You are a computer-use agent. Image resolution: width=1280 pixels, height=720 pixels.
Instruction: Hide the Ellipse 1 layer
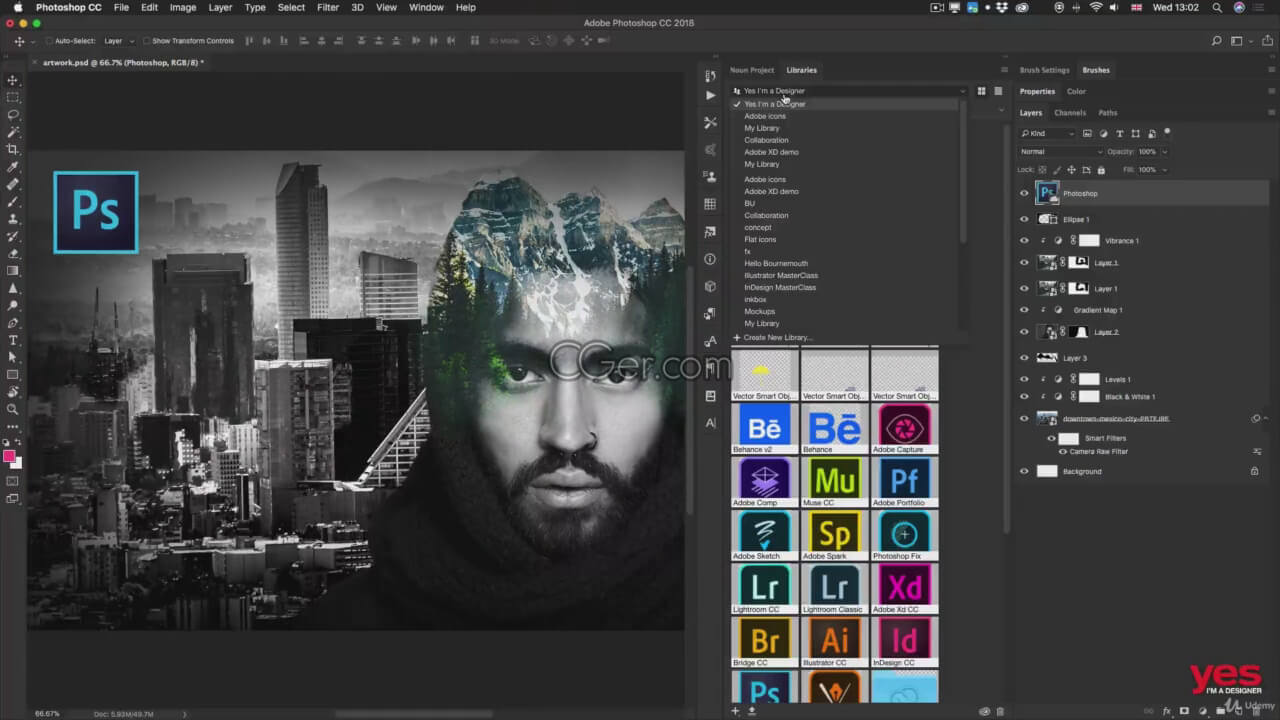[1023, 219]
